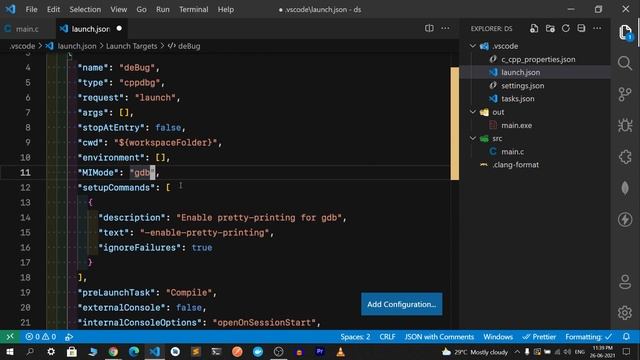
Task: Click the VS Code logo in the title bar
Action: (10, 9)
